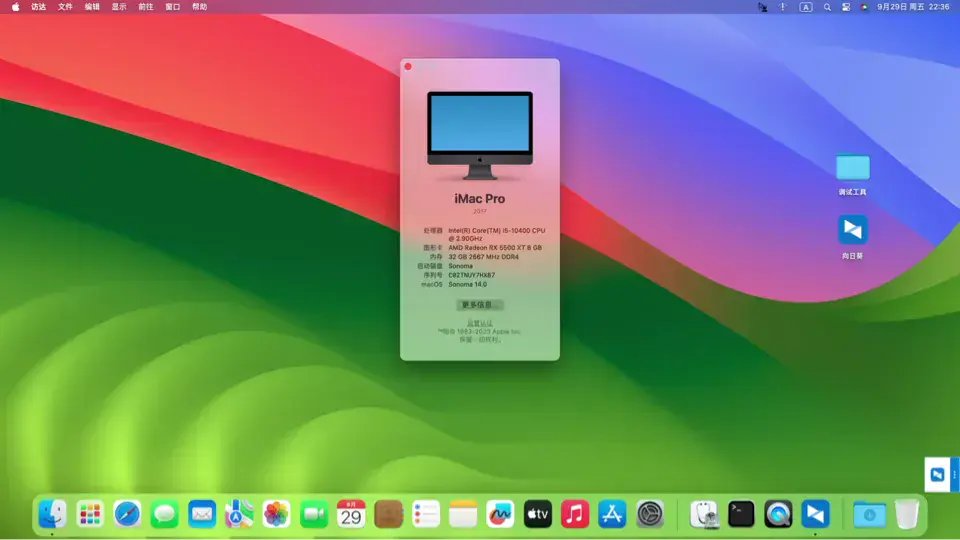The image size is (960, 540).
Task: Click the display mirroring menu bar icon
Action: pyautogui.click(x=762, y=7)
